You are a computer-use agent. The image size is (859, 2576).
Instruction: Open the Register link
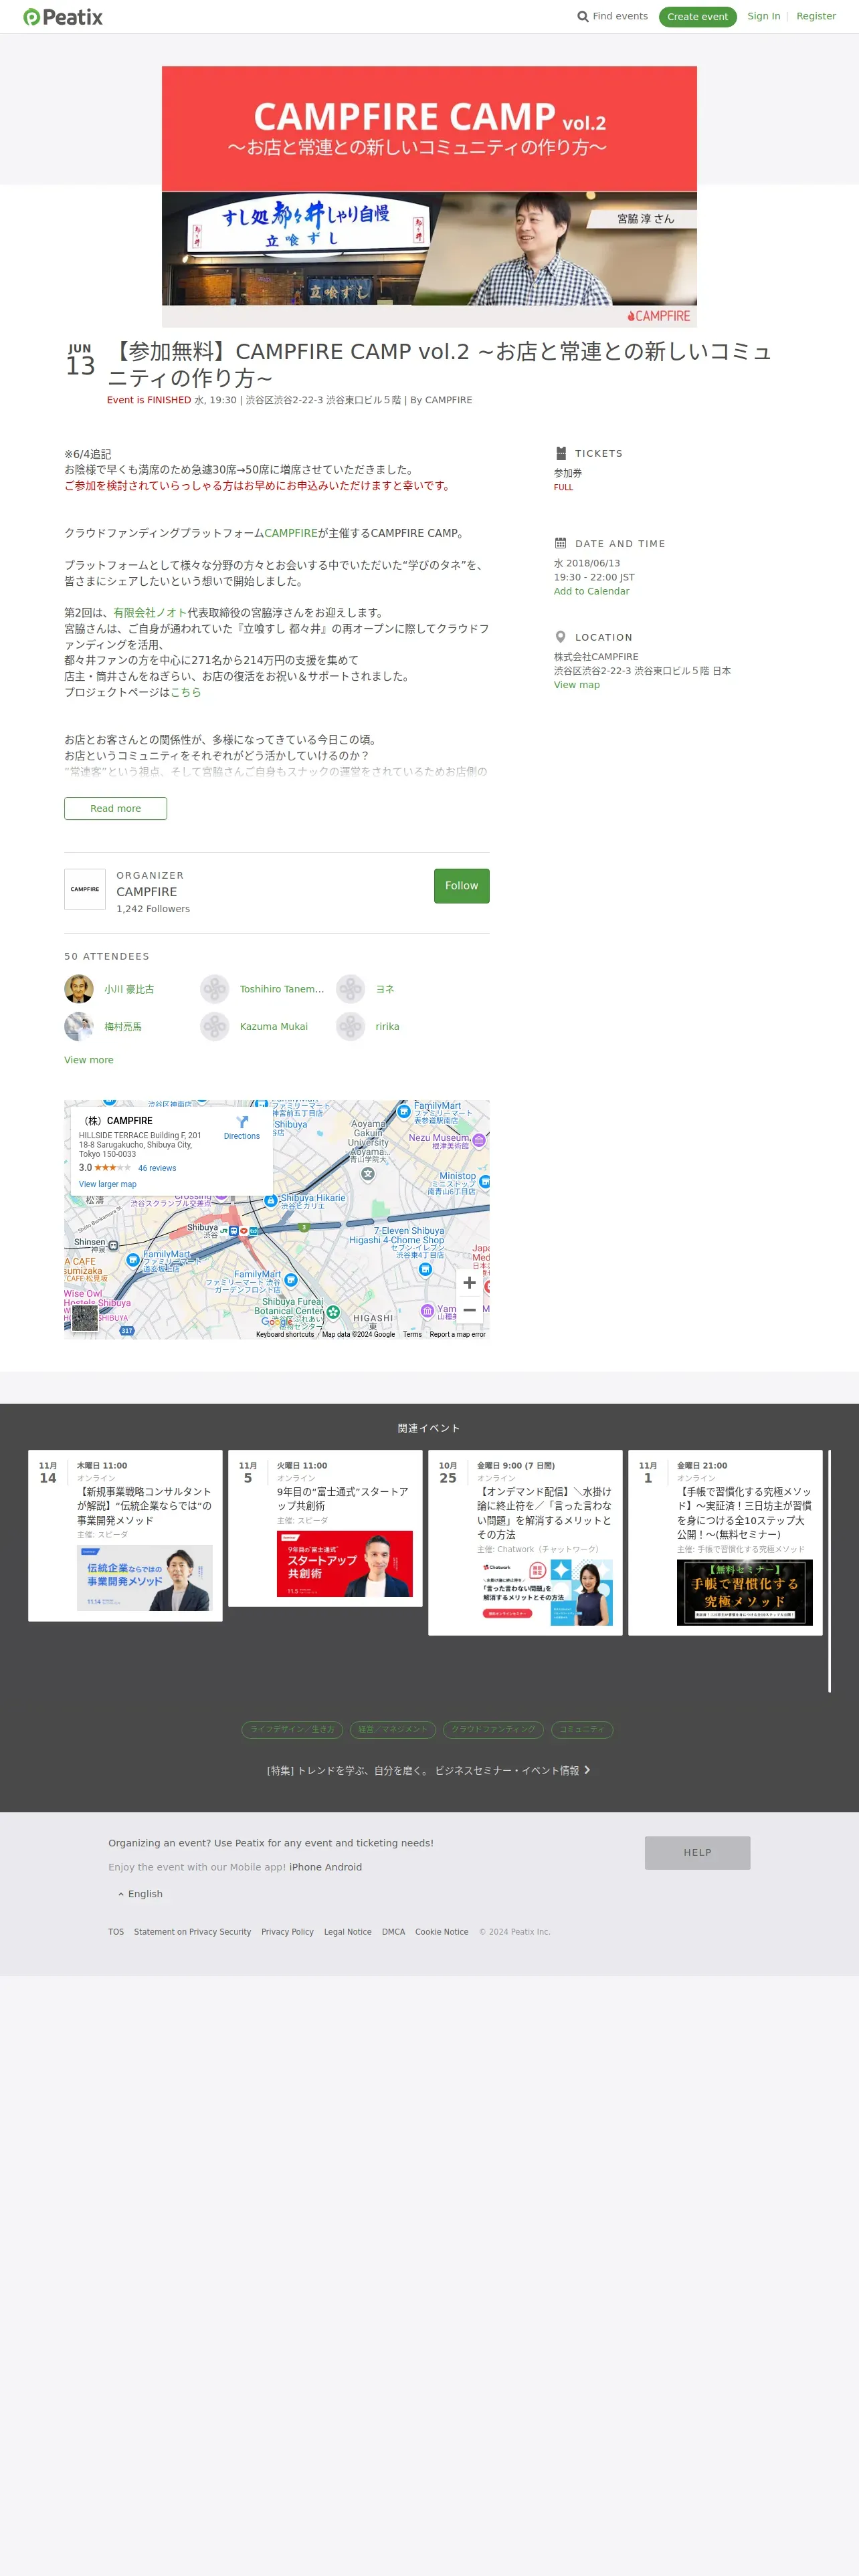(816, 16)
